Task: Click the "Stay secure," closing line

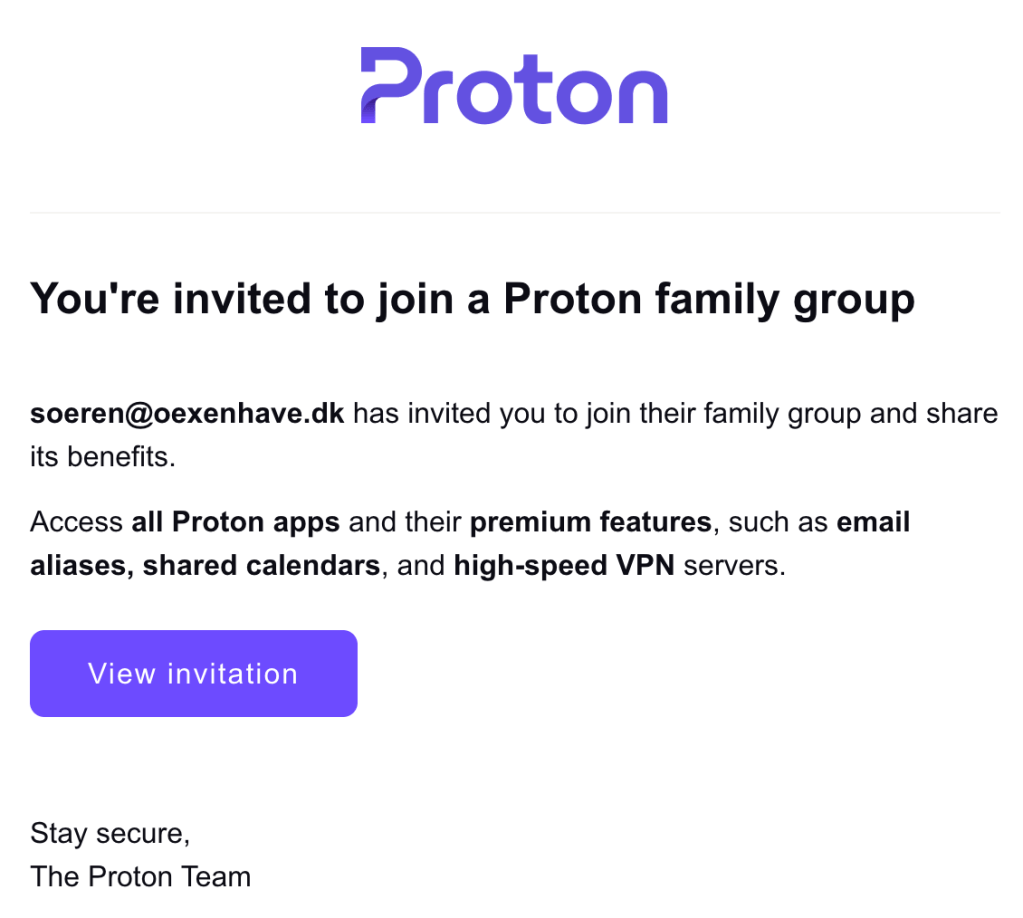Action: pyautogui.click(x=110, y=832)
